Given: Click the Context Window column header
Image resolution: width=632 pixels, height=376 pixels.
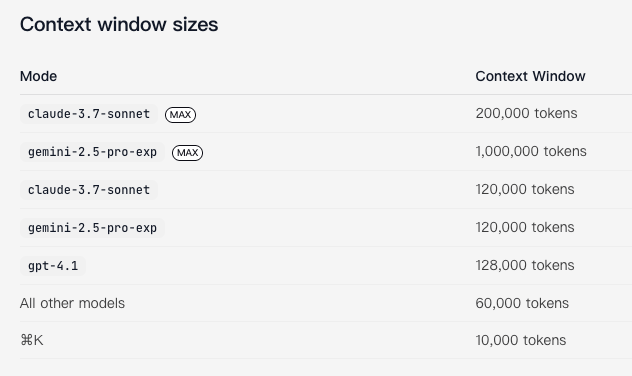Looking at the screenshot, I should [x=530, y=76].
